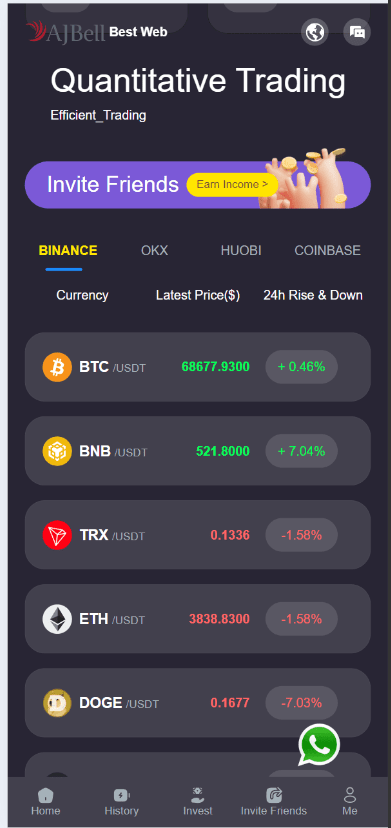The width and height of the screenshot is (391, 828).
Task: Click the red TRX coin icon
Action: [x=57, y=535]
